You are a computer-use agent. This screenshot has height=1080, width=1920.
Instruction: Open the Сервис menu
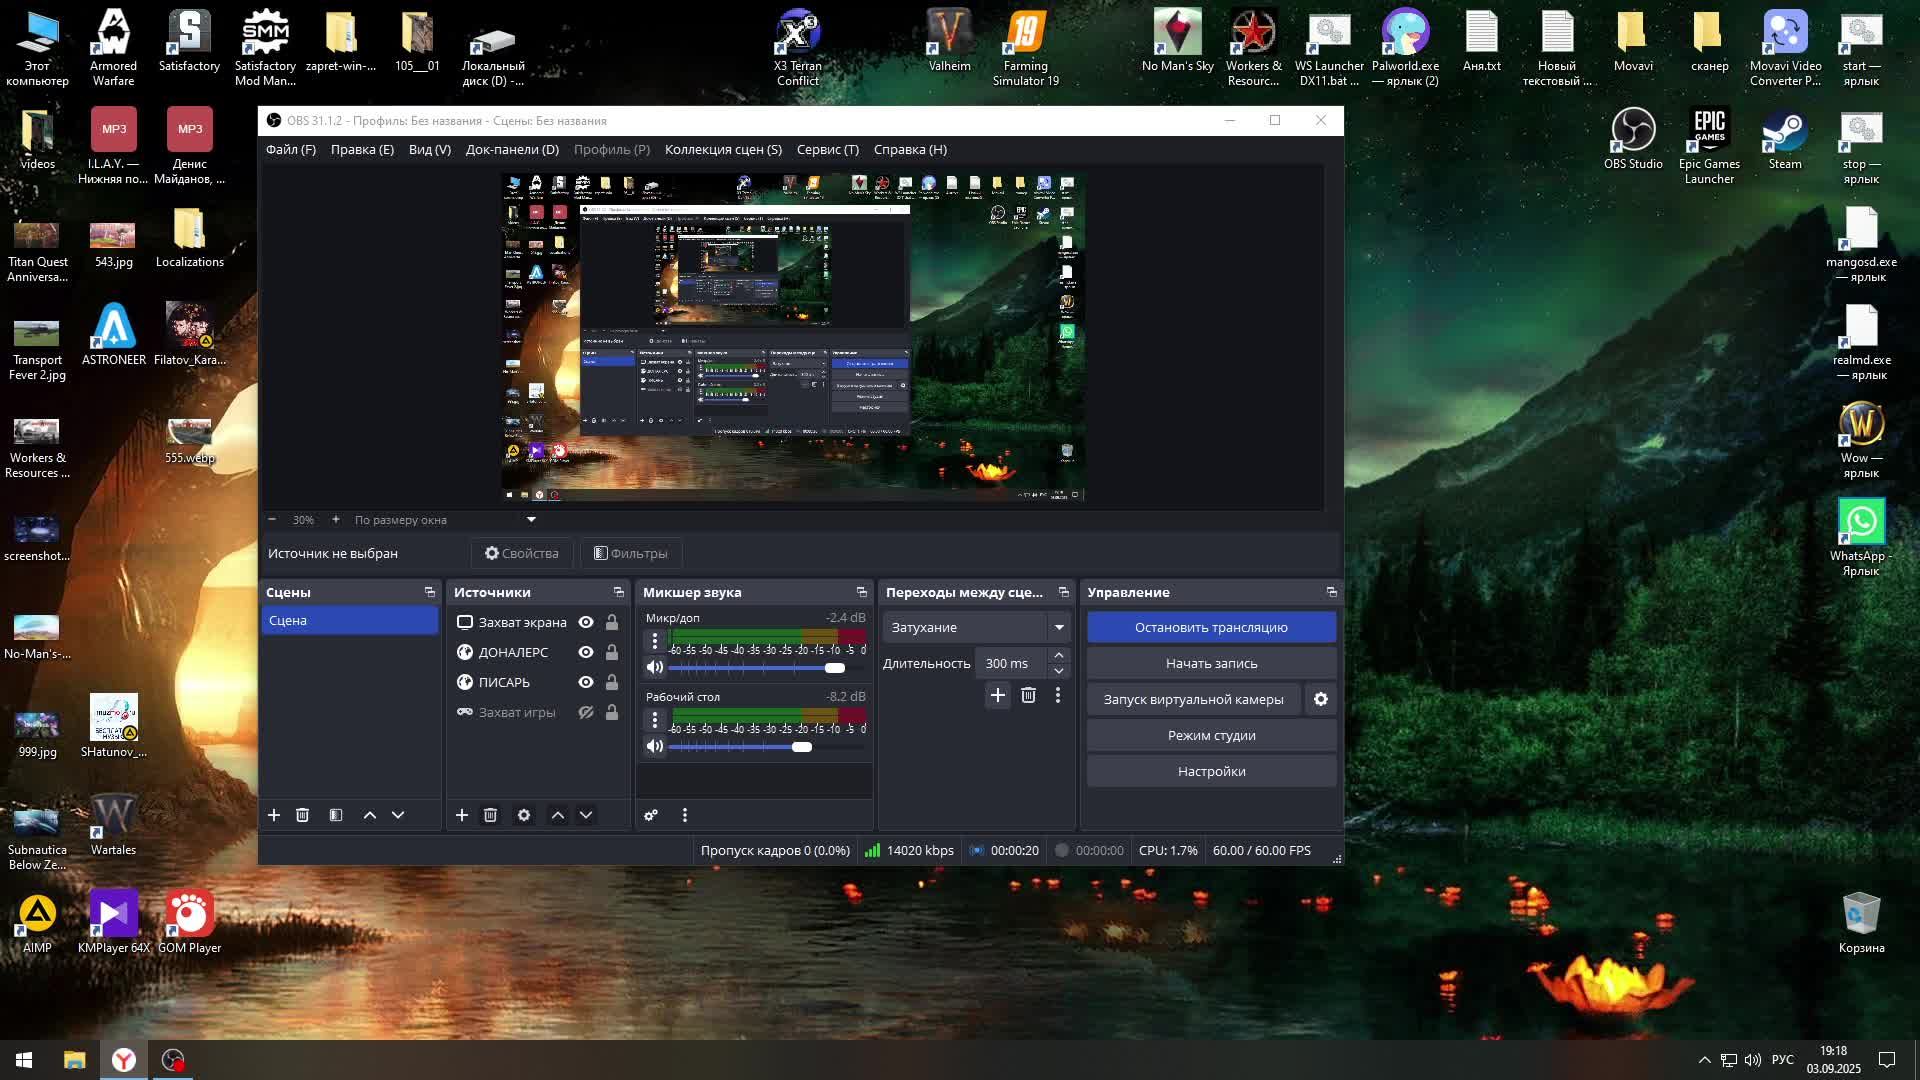pos(827,149)
